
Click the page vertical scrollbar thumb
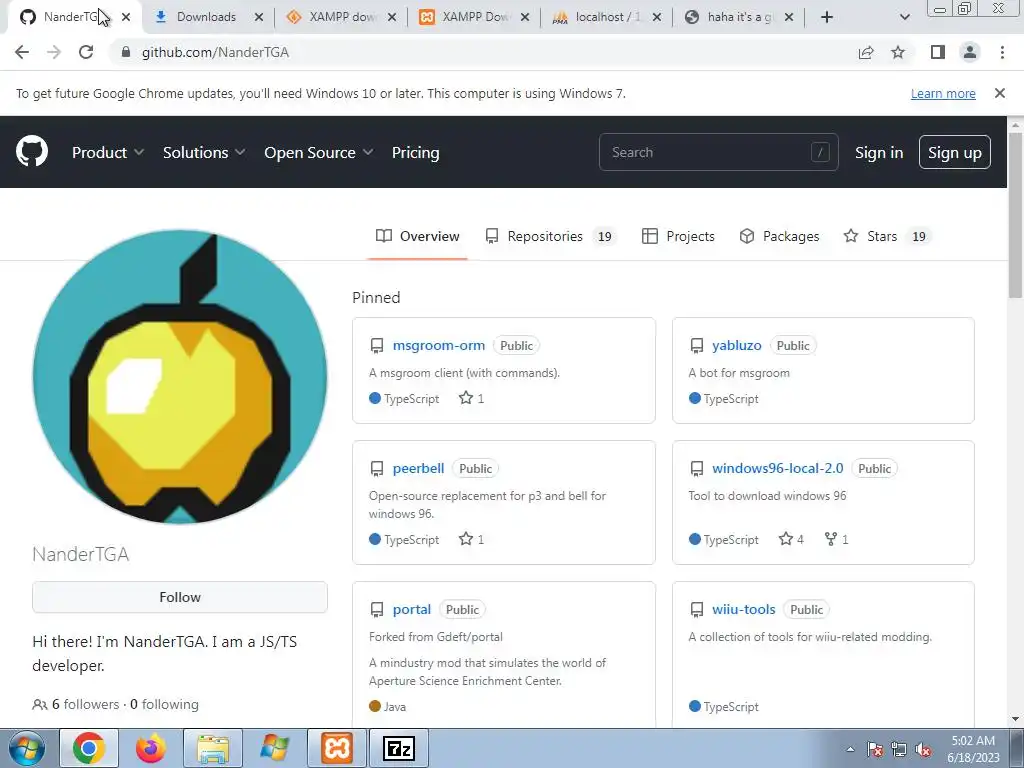[x=1016, y=216]
